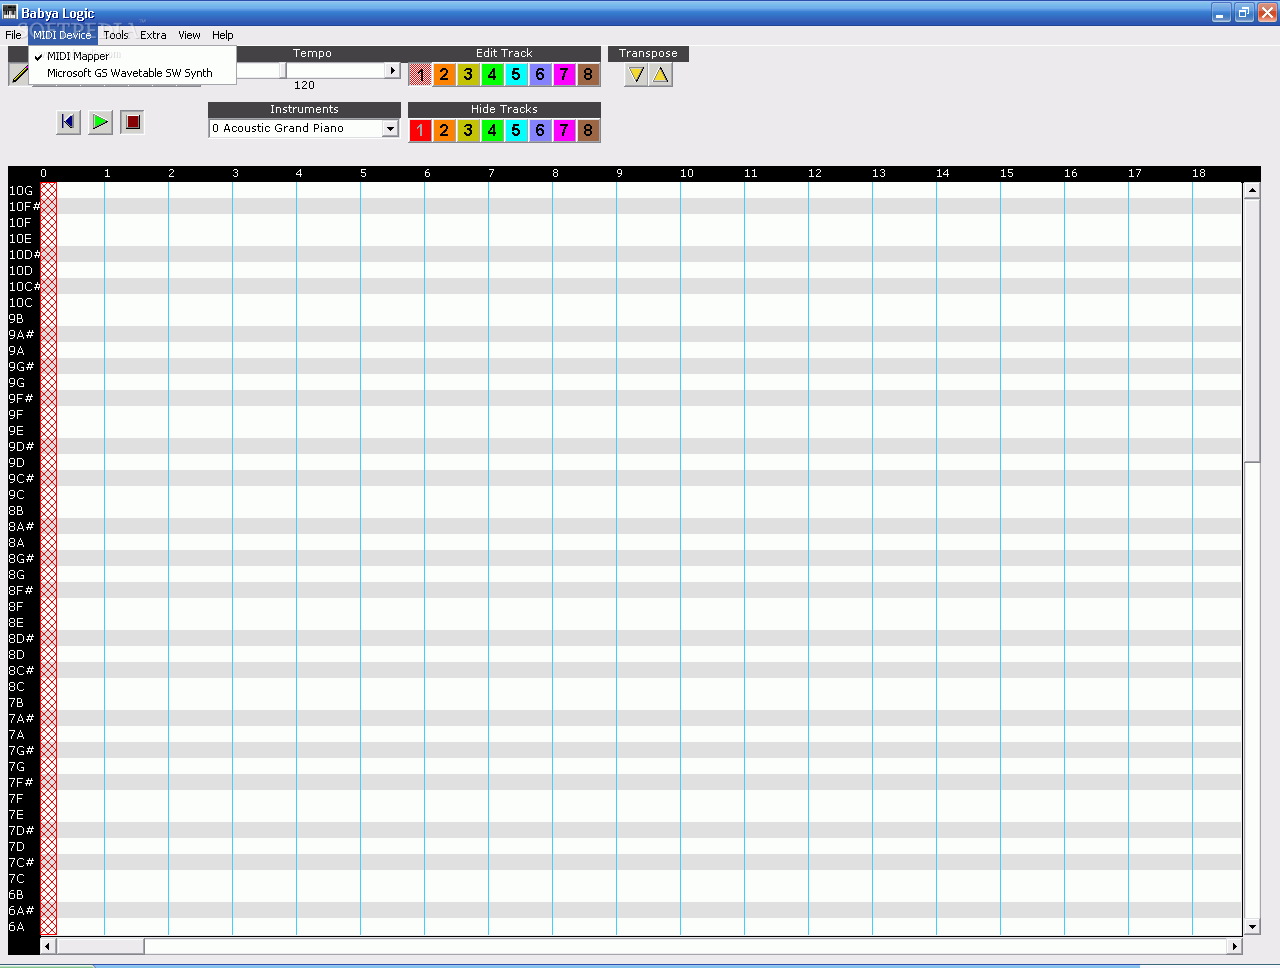Hide track 6 in Hide Tracks
Viewport: 1280px width, 968px height.
[x=540, y=131]
